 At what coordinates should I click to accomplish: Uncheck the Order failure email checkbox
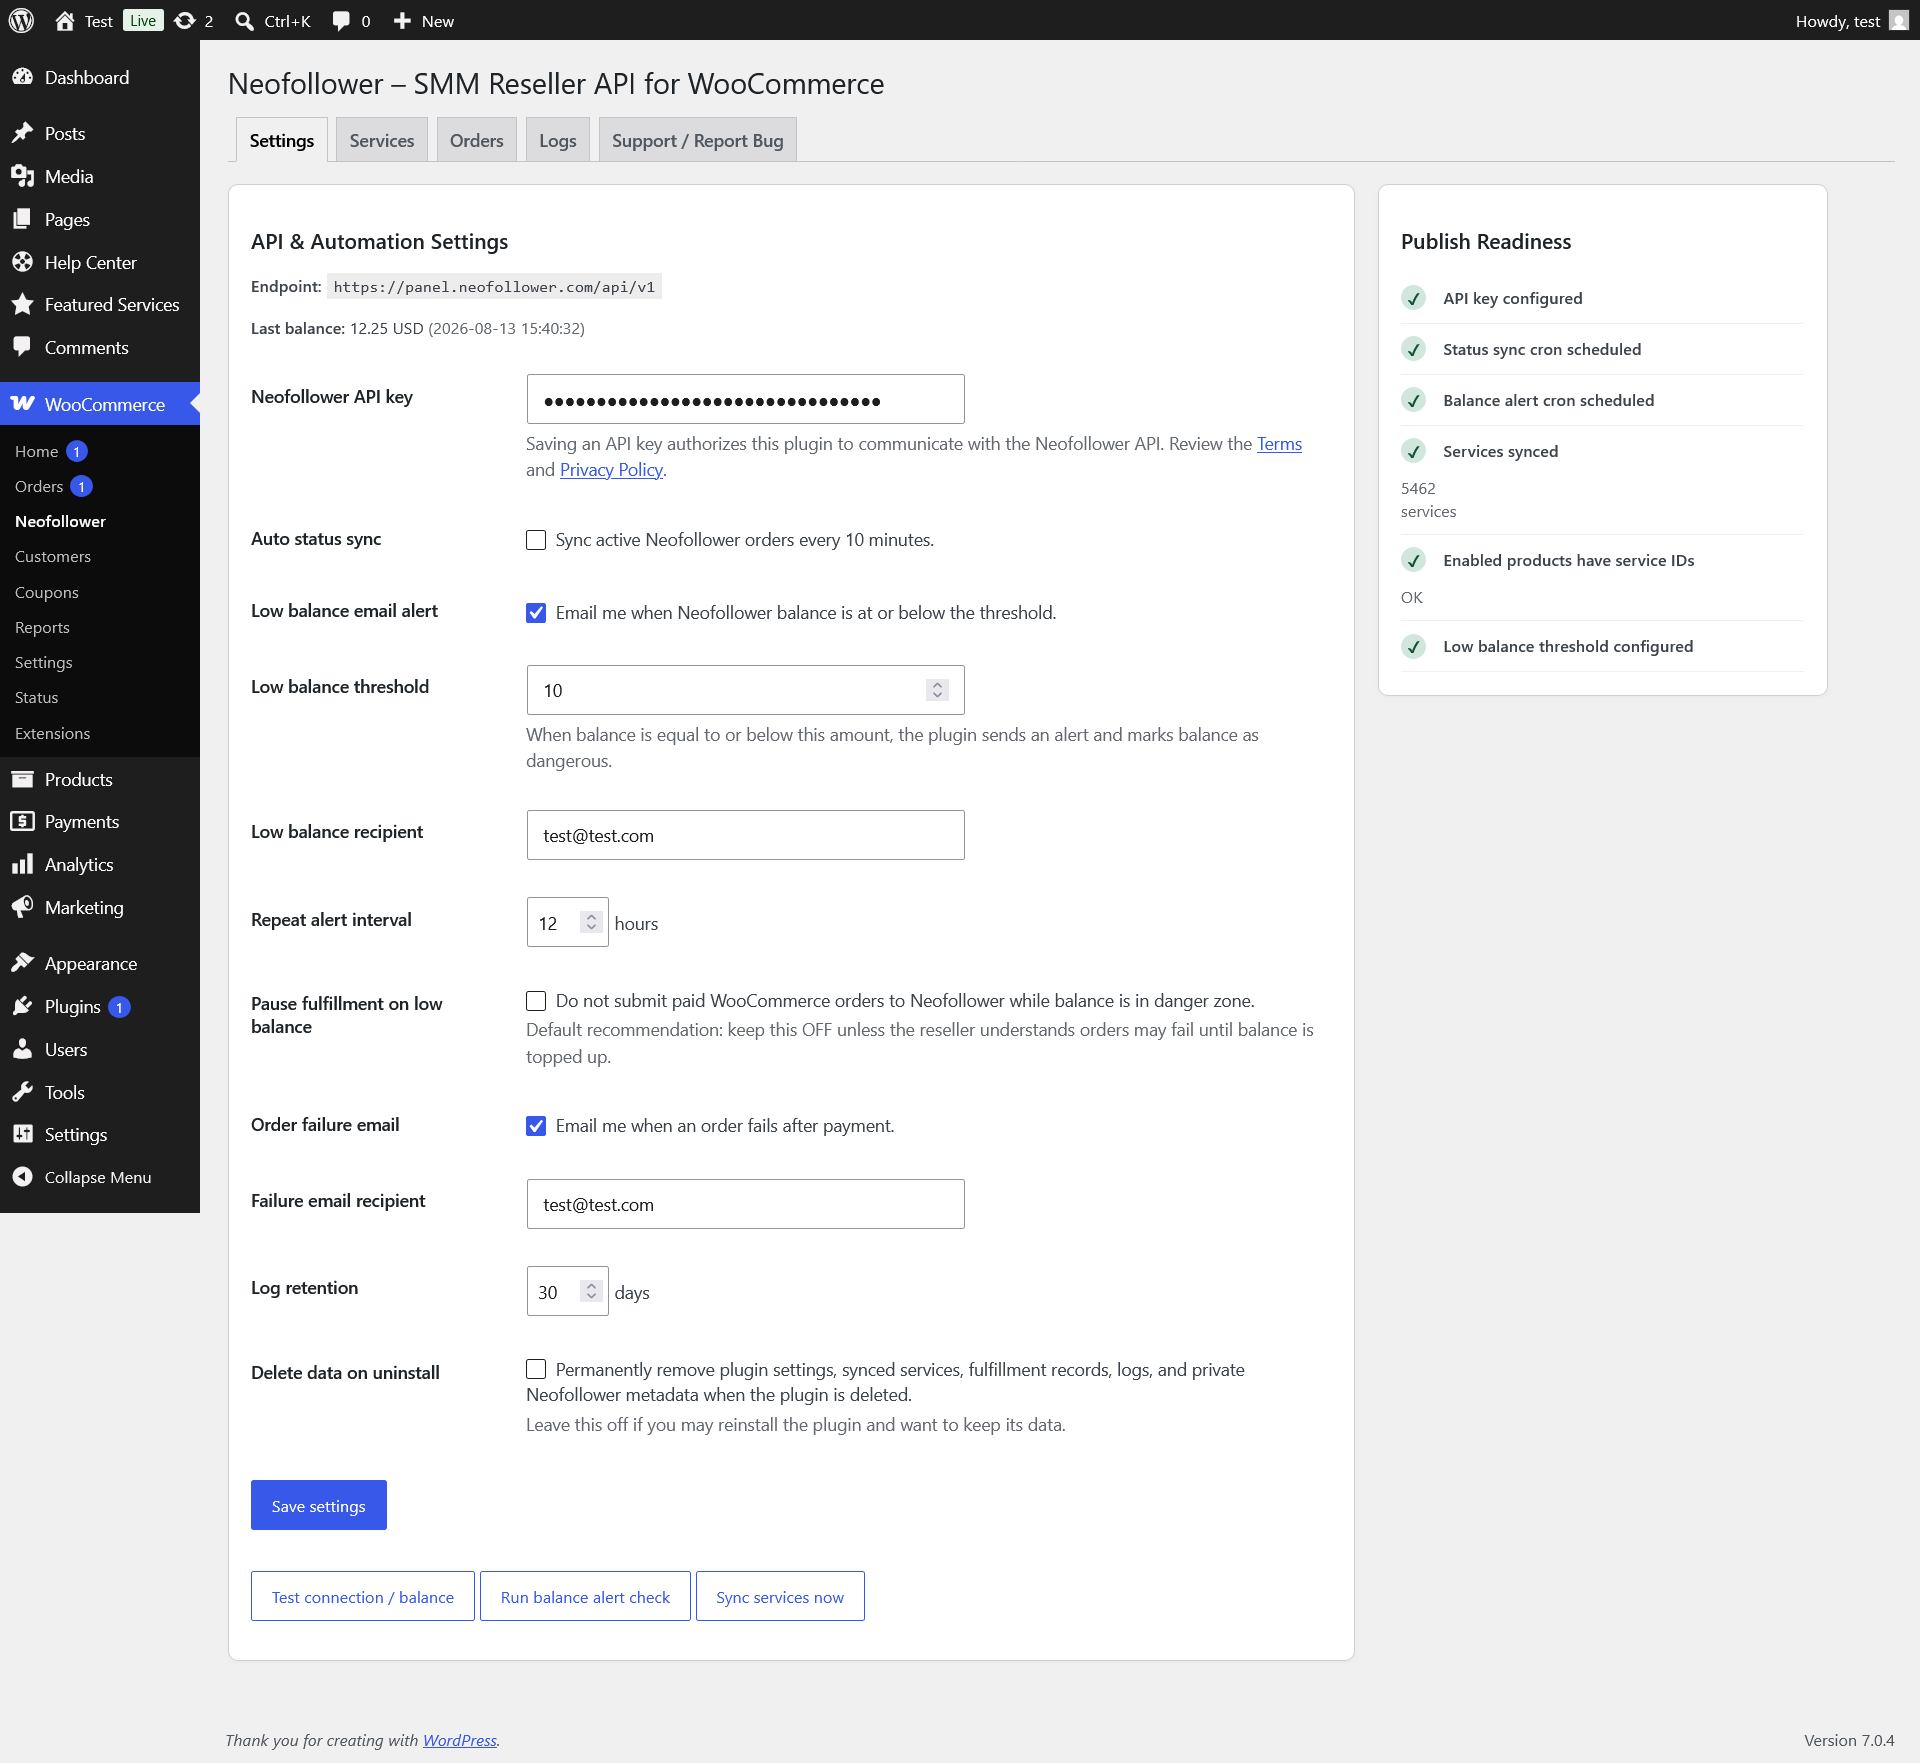(x=536, y=1126)
